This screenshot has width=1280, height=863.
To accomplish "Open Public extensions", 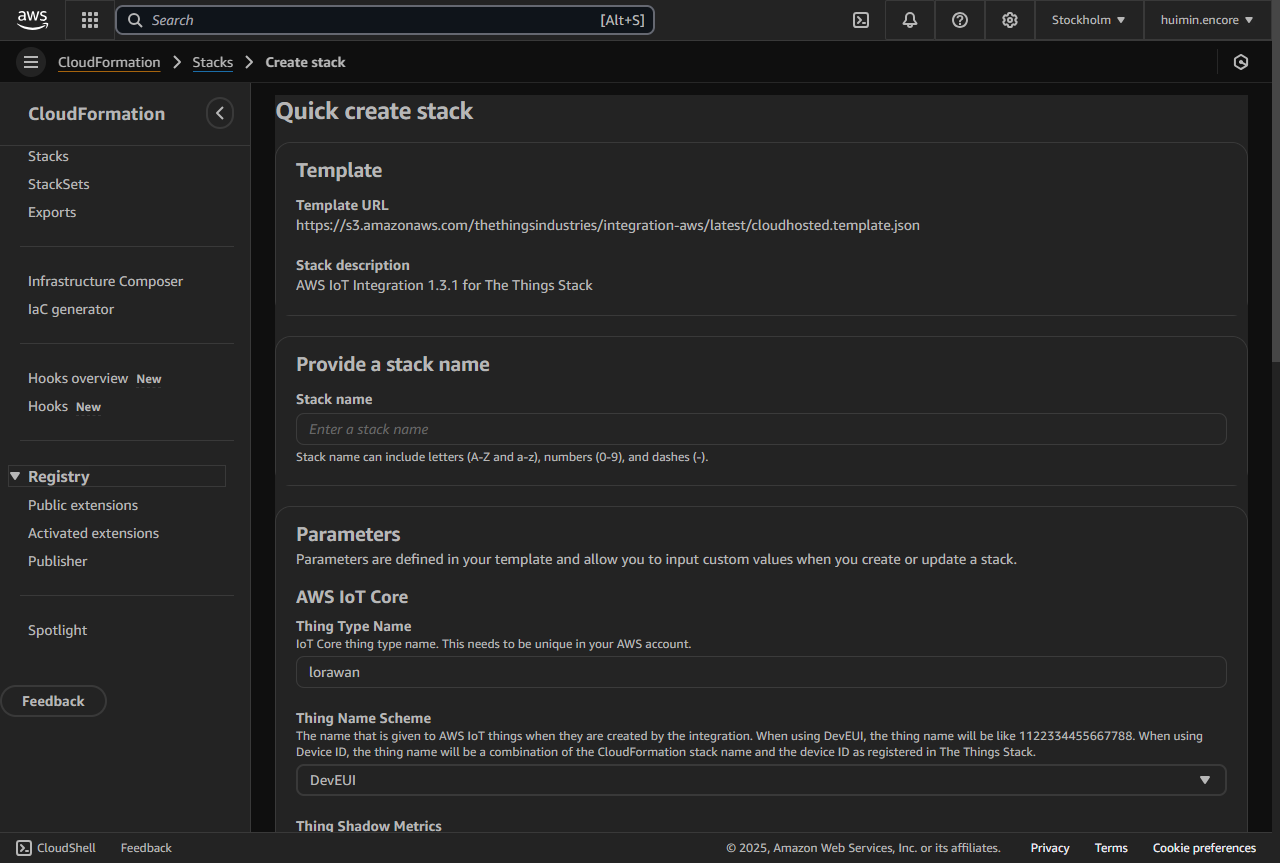I will coord(83,505).
